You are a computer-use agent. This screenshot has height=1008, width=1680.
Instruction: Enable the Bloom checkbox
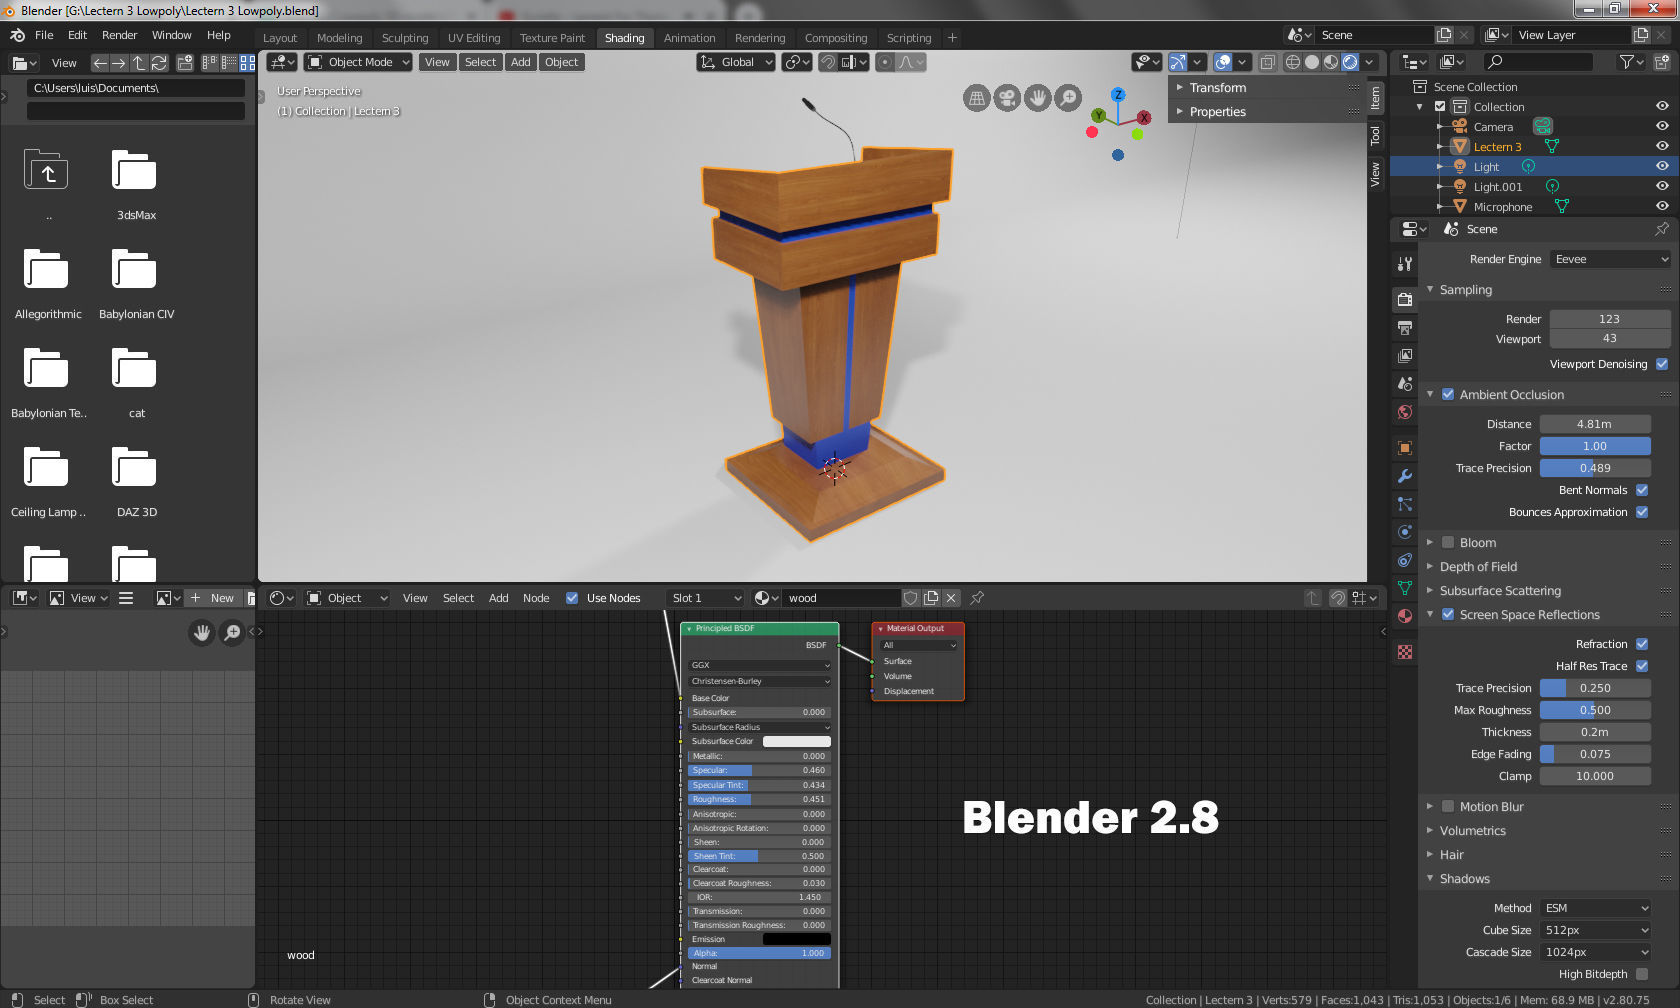pos(1448,542)
